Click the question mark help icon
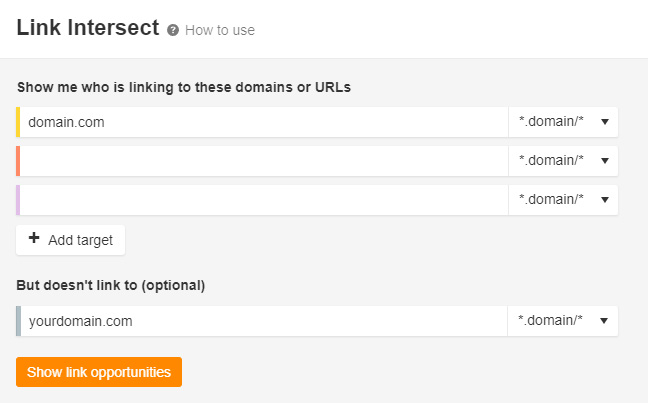The width and height of the screenshot is (648, 403). 174,30
